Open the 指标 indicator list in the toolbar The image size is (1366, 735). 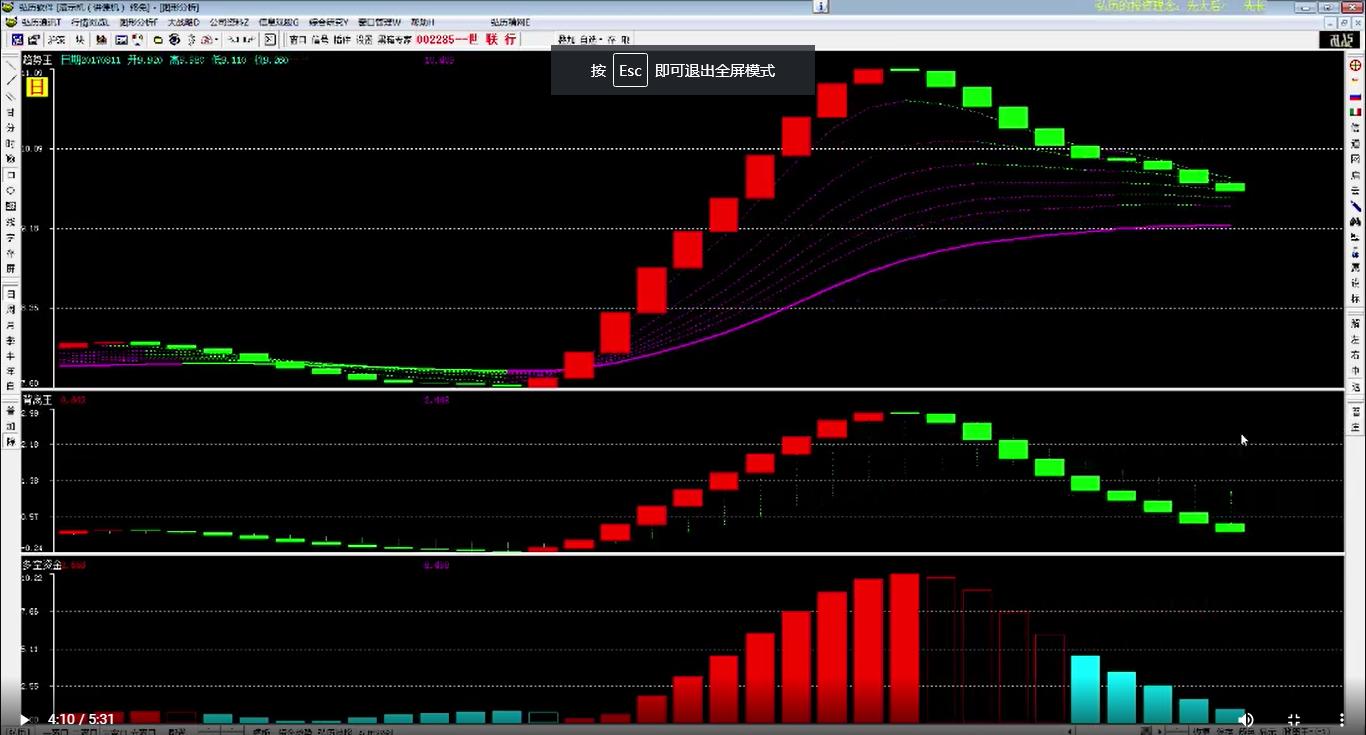point(342,40)
